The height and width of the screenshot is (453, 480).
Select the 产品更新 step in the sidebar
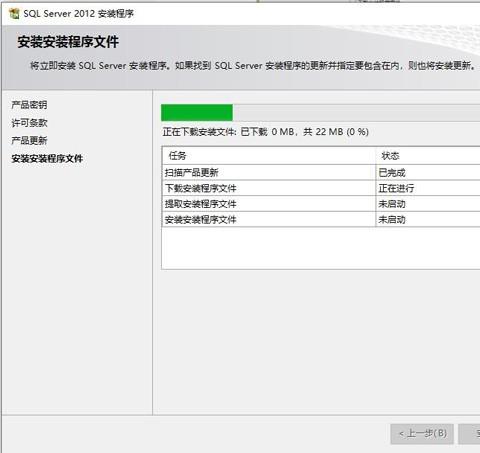29,141
